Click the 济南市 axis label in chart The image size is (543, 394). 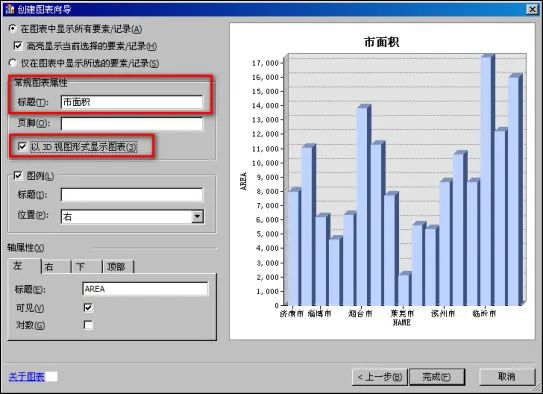292,314
